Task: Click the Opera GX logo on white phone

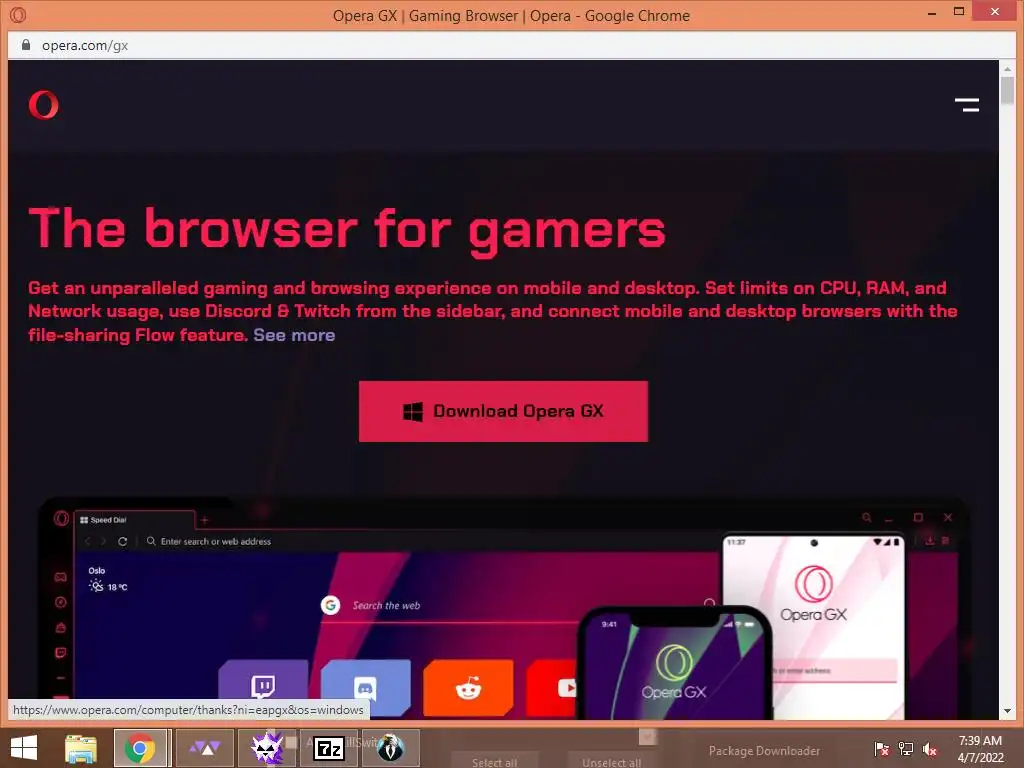Action: click(814, 593)
